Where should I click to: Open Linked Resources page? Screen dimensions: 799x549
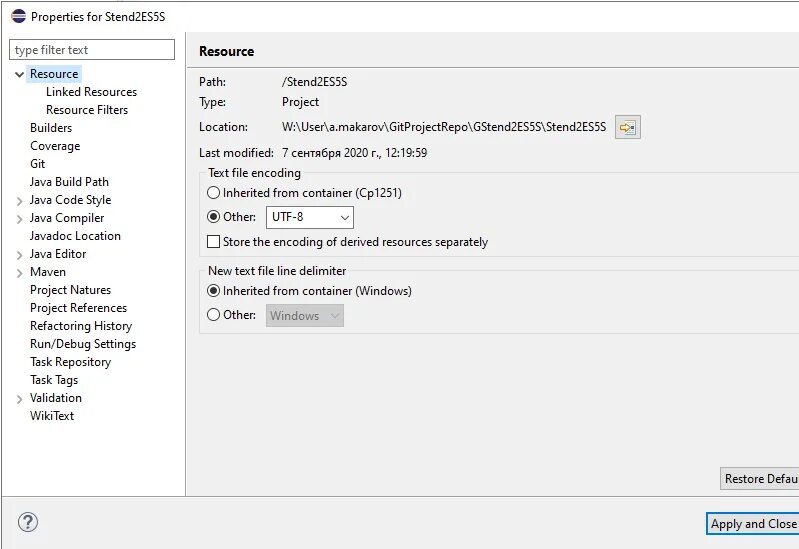click(x=92, y=92)
